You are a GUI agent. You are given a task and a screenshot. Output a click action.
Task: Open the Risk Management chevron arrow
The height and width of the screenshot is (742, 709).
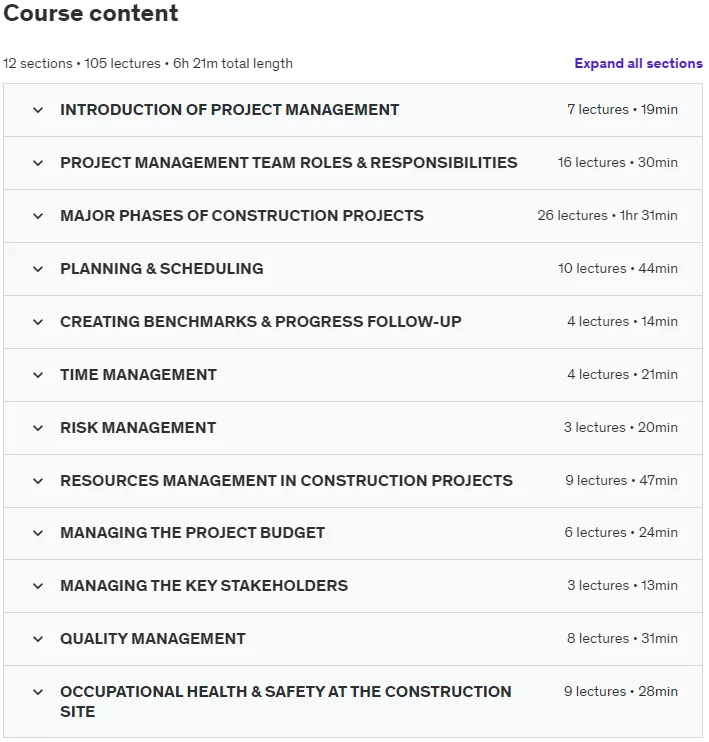coord(38,428)
